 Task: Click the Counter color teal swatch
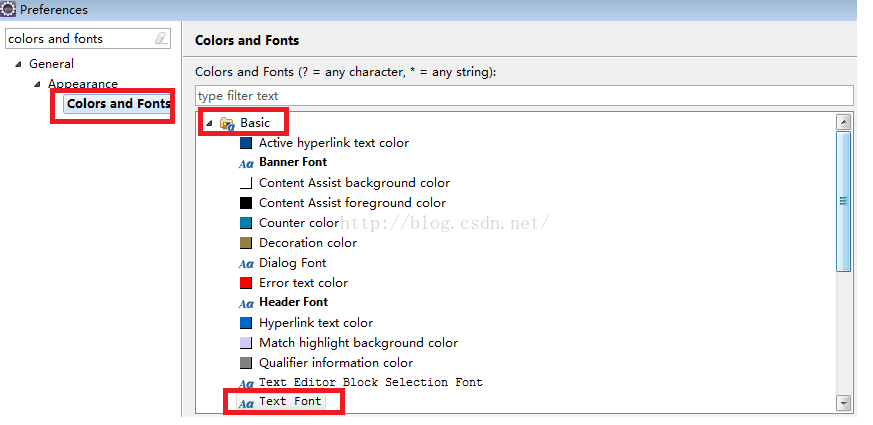point(246,223)
